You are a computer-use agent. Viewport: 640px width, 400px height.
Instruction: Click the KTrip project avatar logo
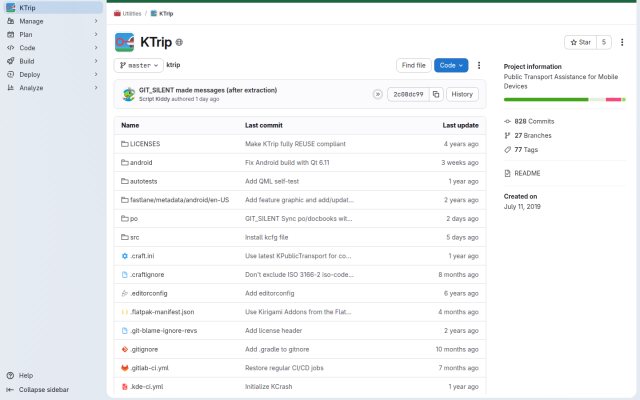124,42
